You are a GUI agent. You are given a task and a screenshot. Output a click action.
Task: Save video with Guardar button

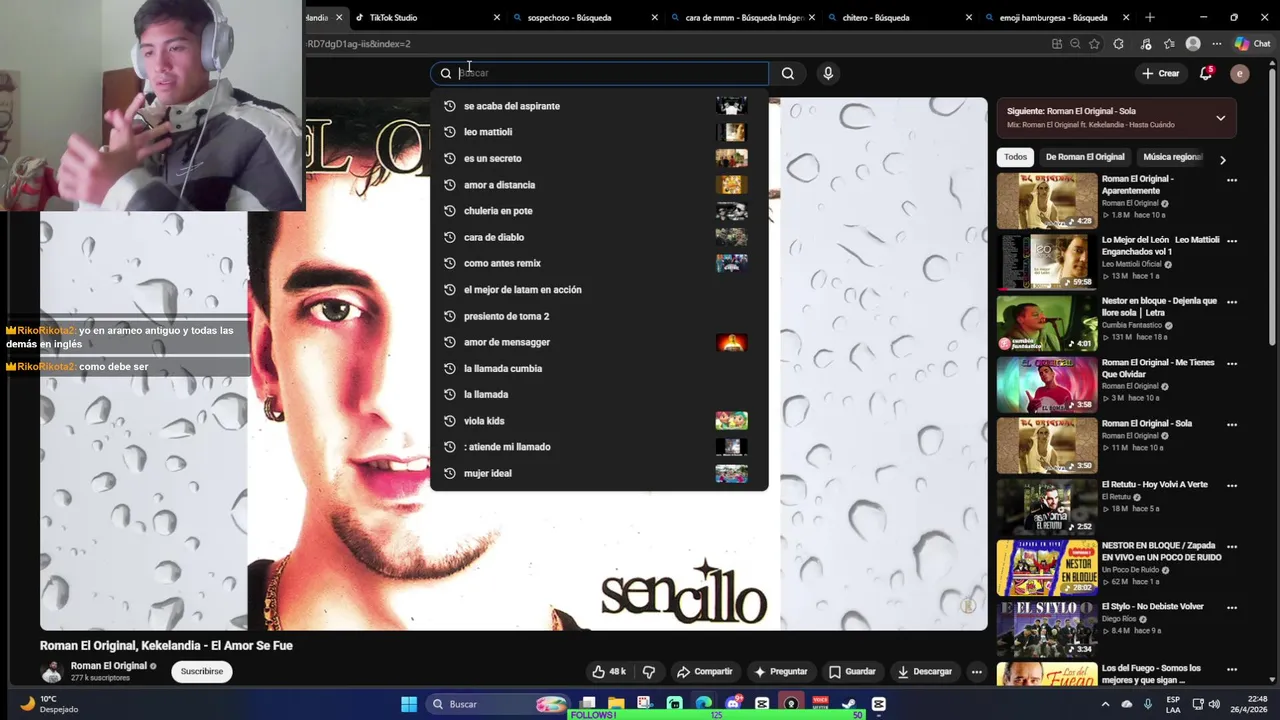click(x=852, y=672)
